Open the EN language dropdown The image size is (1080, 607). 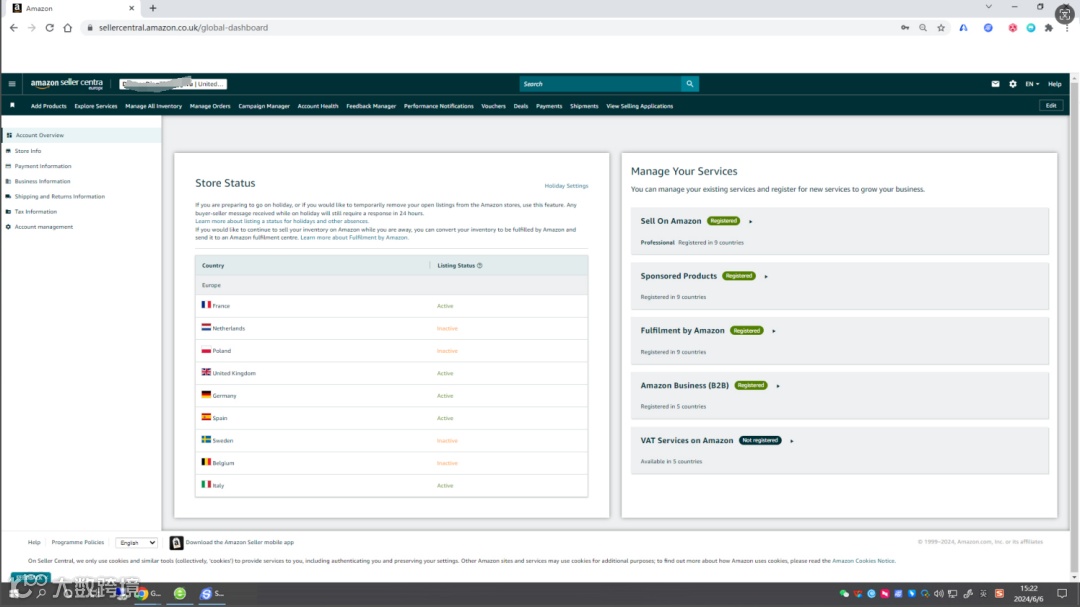(1032, 84)
